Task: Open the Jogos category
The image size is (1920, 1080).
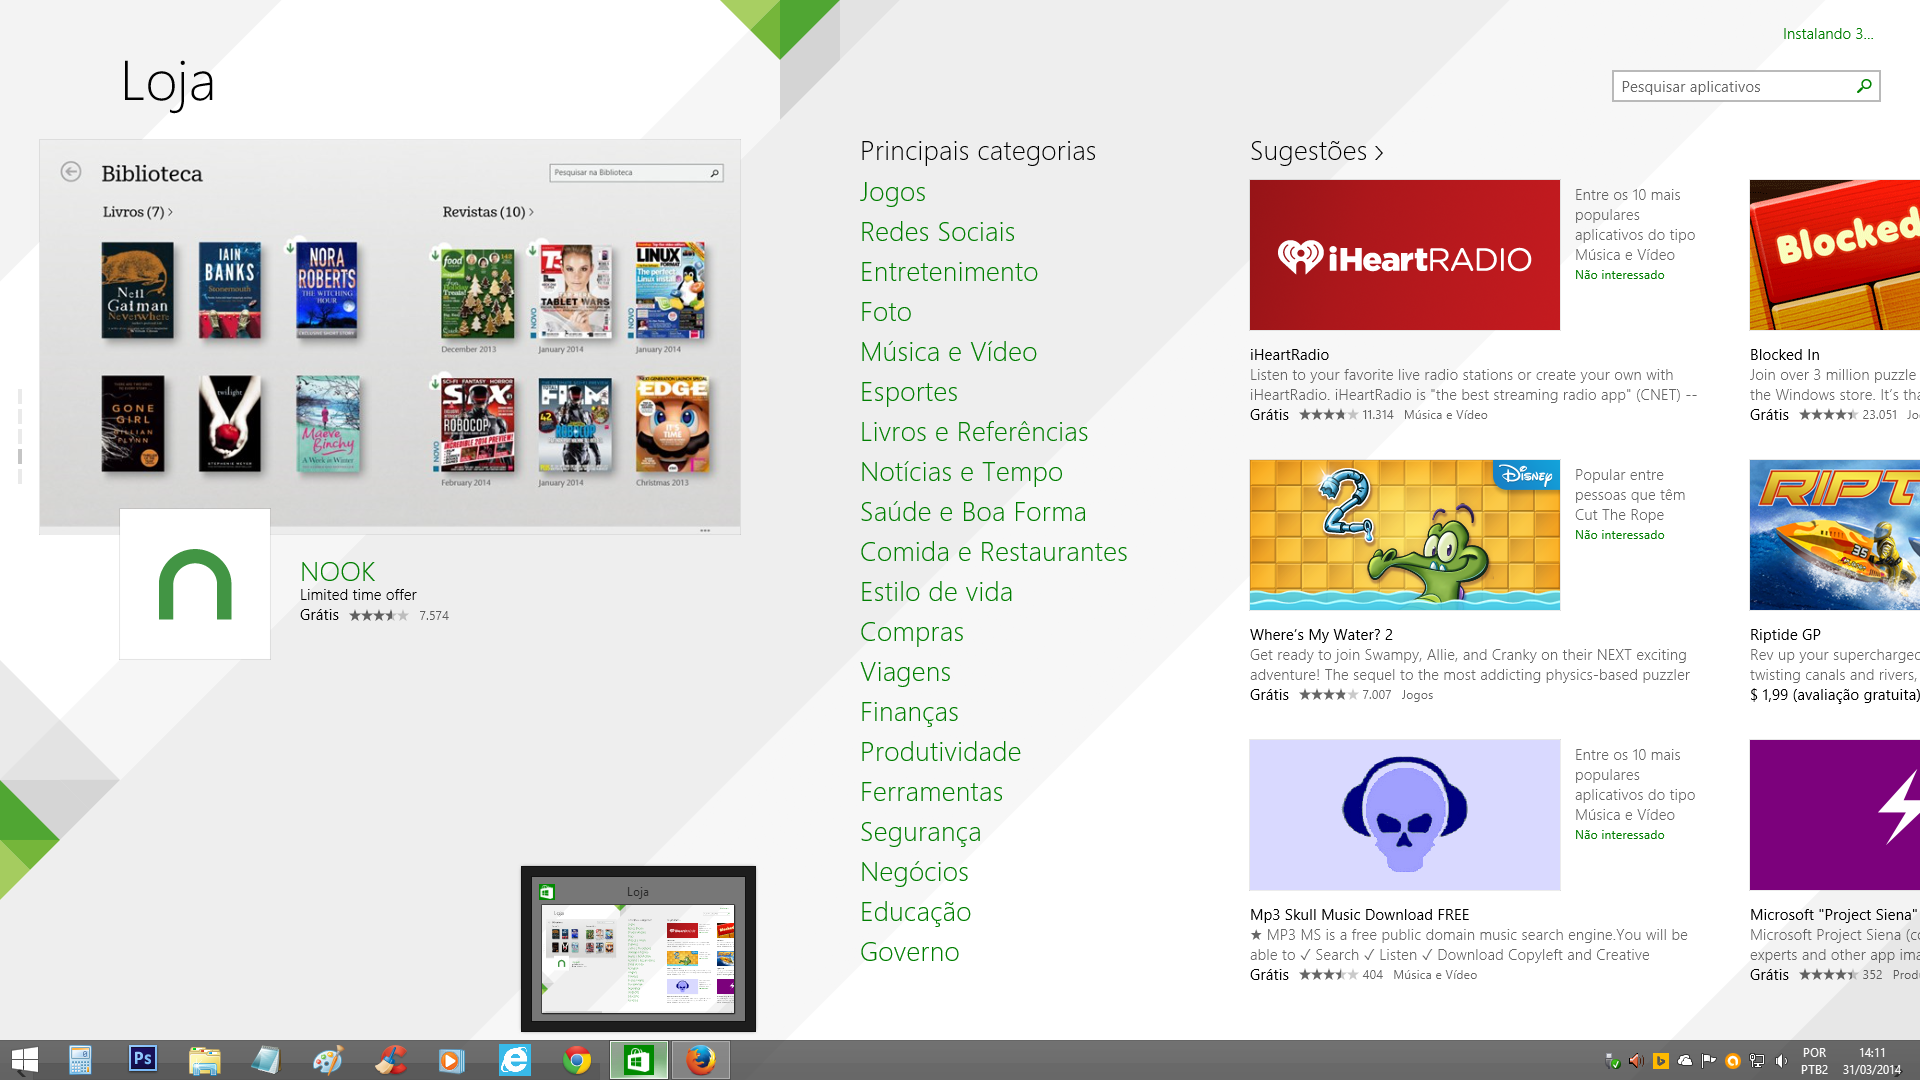Action: click(x=892, y=192)
